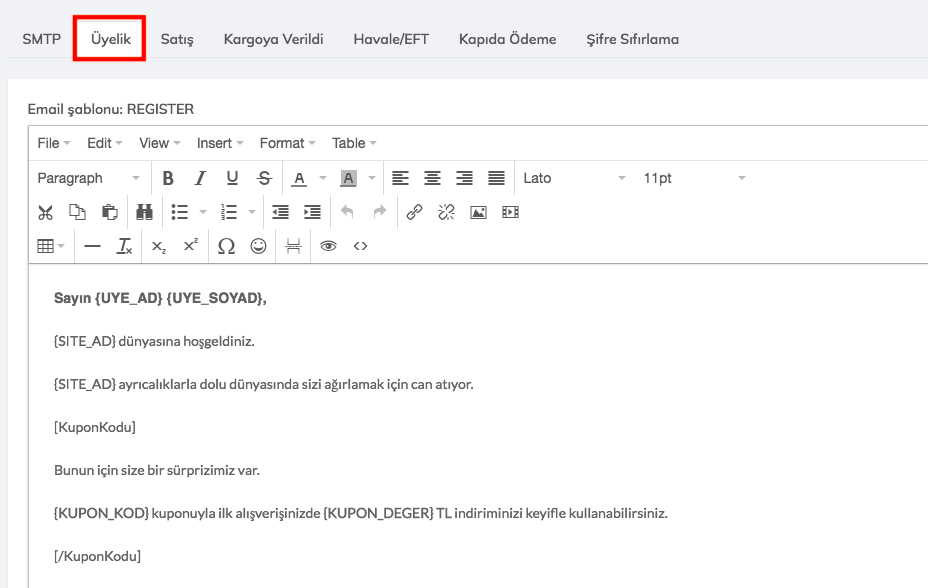Switch to the Kargoya Verildi tab
The image size is (928, 588).
click(273, 40)
